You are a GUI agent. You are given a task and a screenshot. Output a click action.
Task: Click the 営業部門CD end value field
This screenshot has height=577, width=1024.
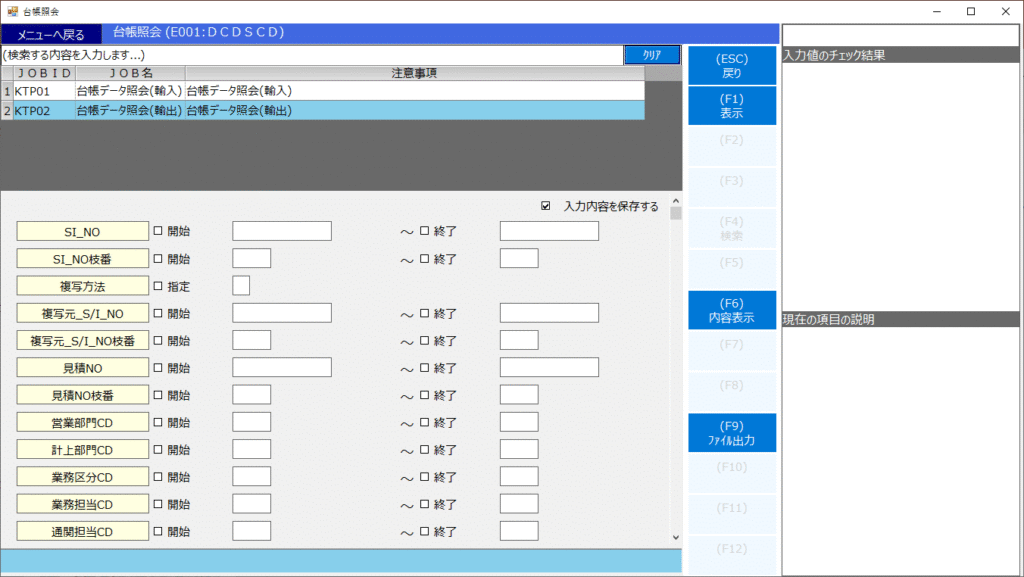(519, 422)
